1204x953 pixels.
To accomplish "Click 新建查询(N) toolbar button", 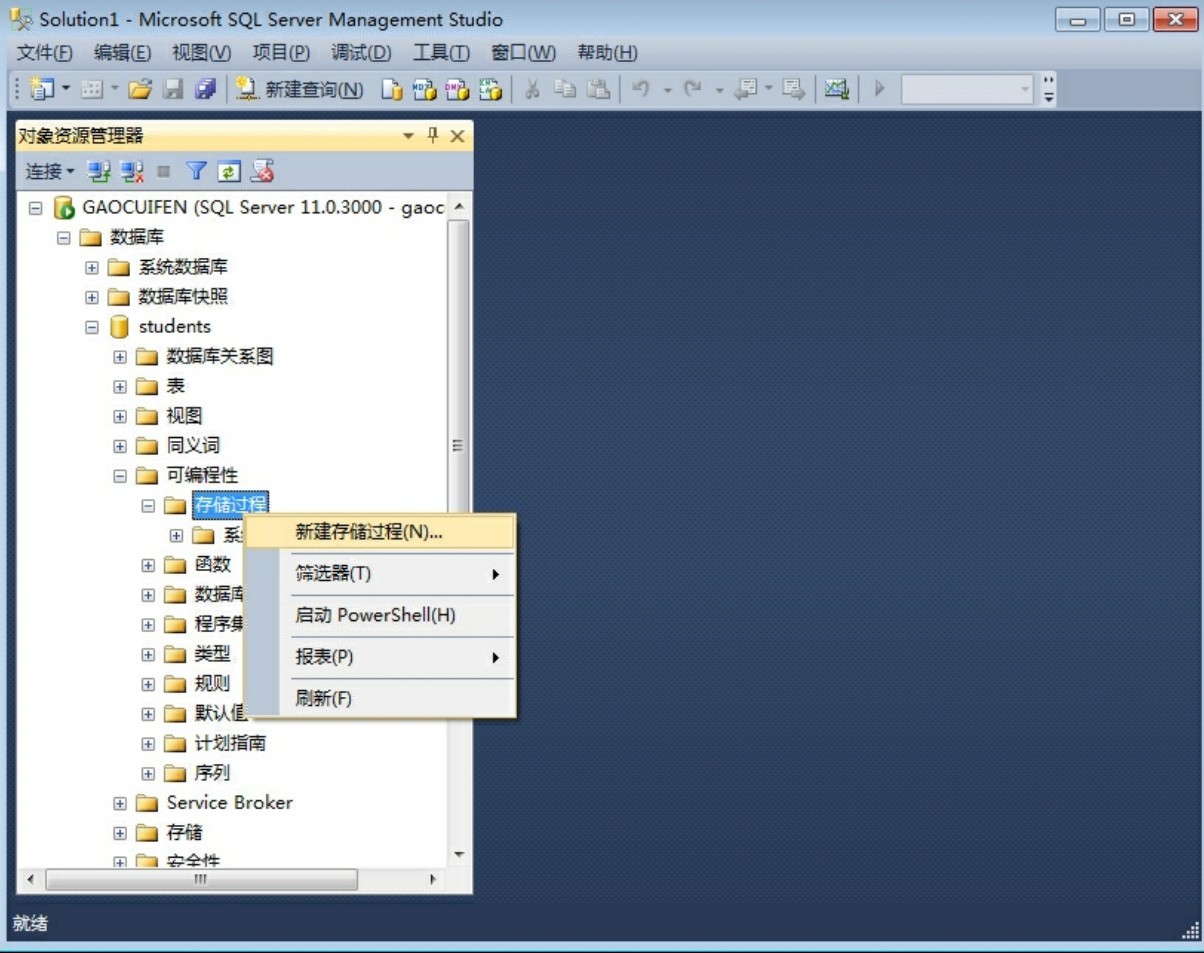I will [x=299, y=89].
